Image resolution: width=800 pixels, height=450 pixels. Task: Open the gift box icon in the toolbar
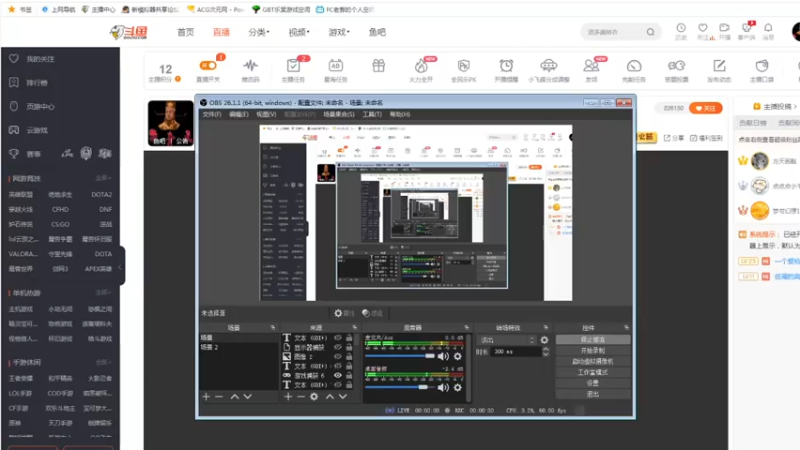click(x=379, y=66)
